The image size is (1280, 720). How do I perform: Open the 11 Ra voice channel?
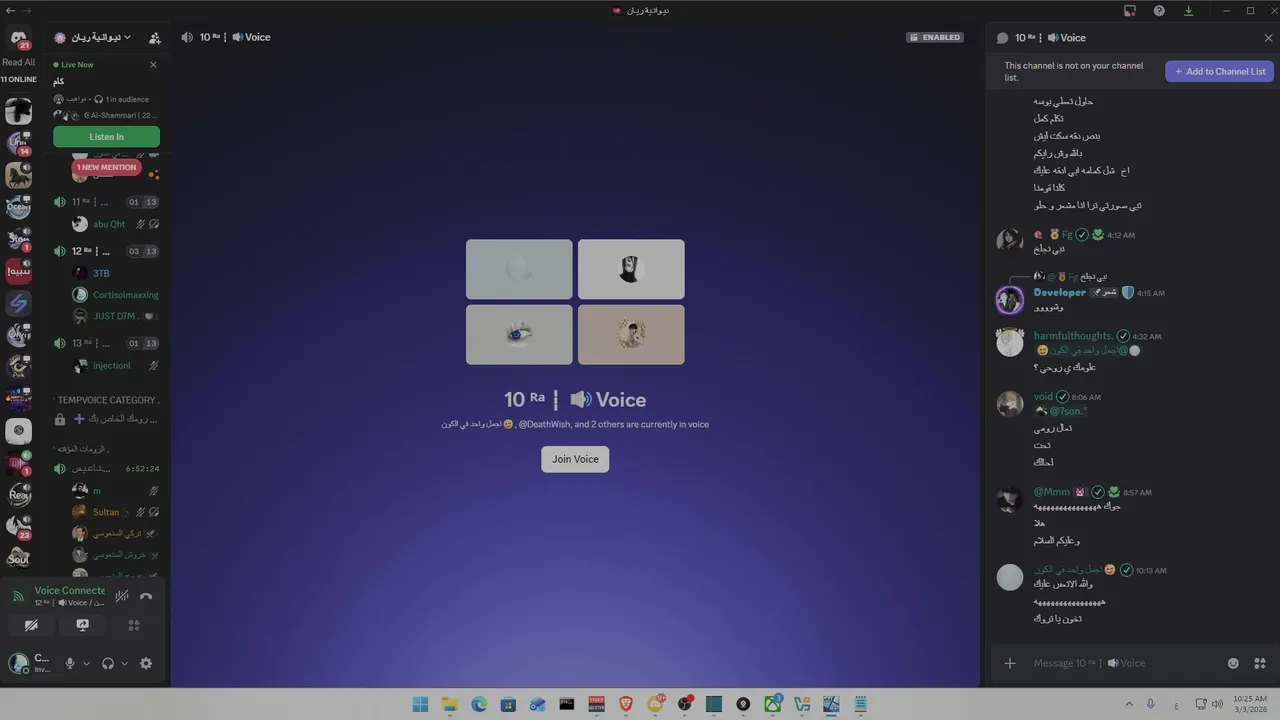[106, 202]
